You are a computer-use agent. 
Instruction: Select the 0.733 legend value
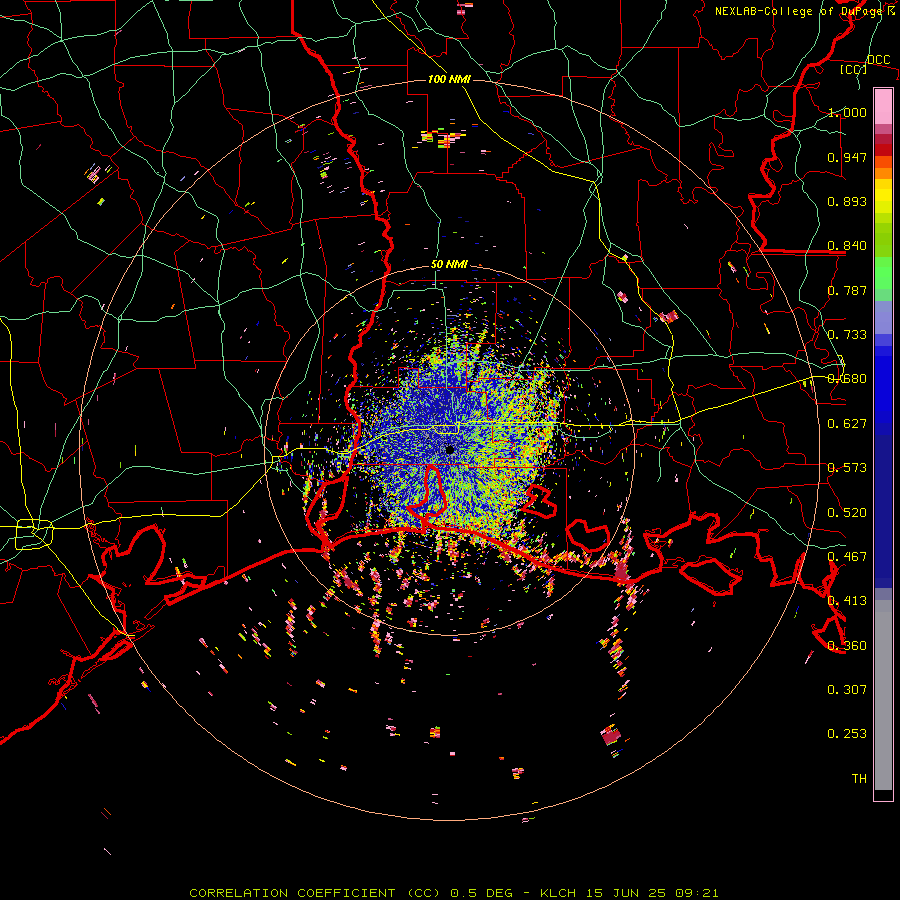click(x=847, y=335)
